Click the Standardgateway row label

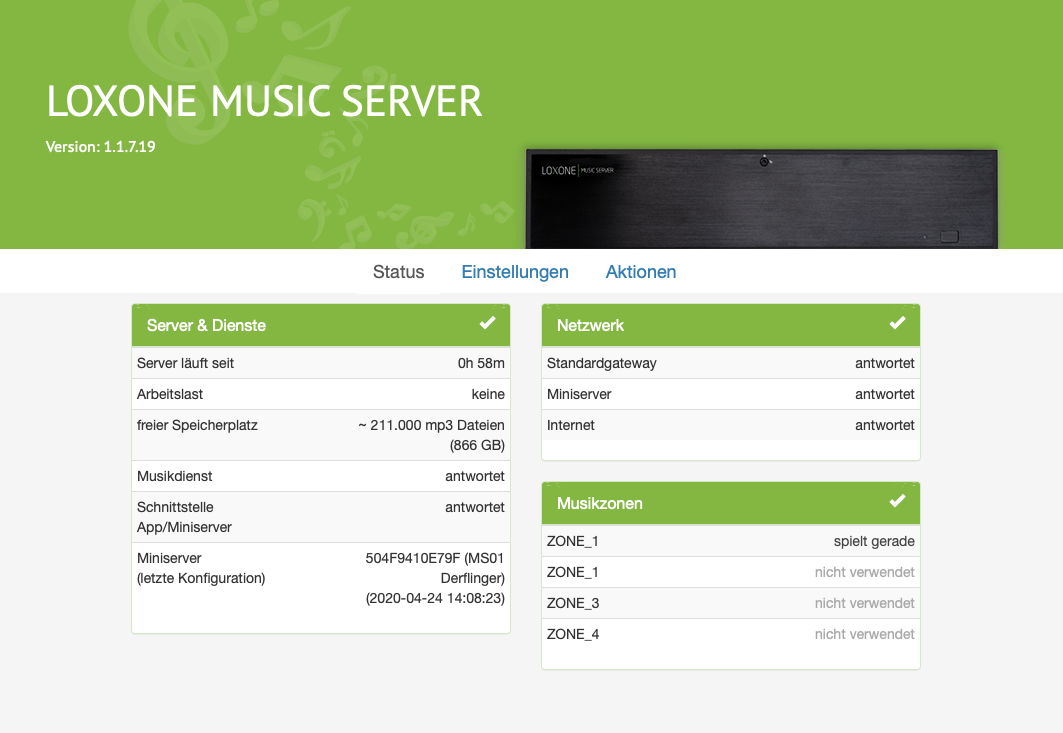coord(601,363)
